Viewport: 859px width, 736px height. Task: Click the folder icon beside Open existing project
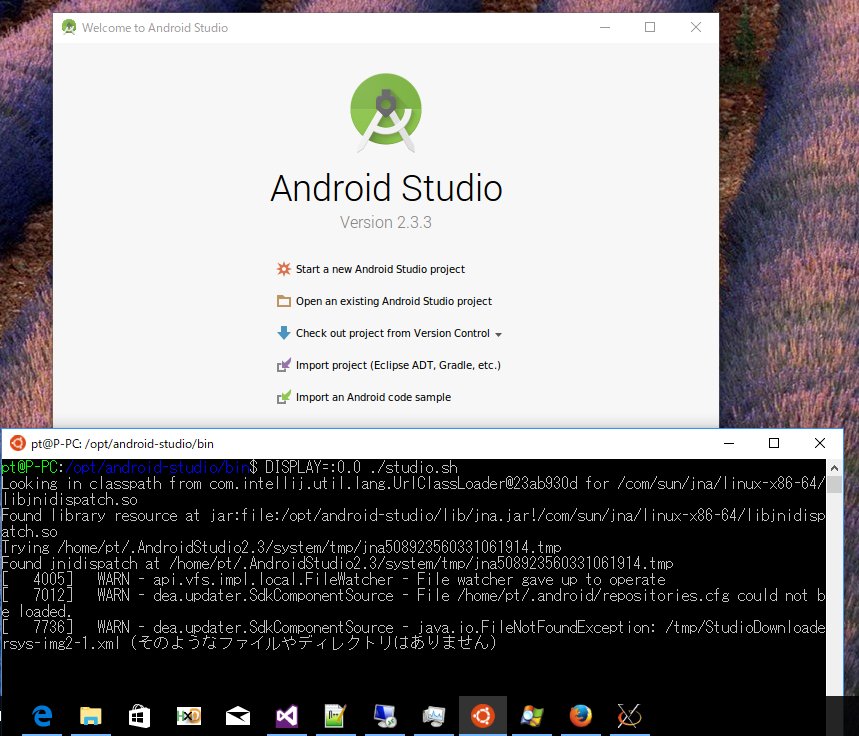(x=283, y=301)
